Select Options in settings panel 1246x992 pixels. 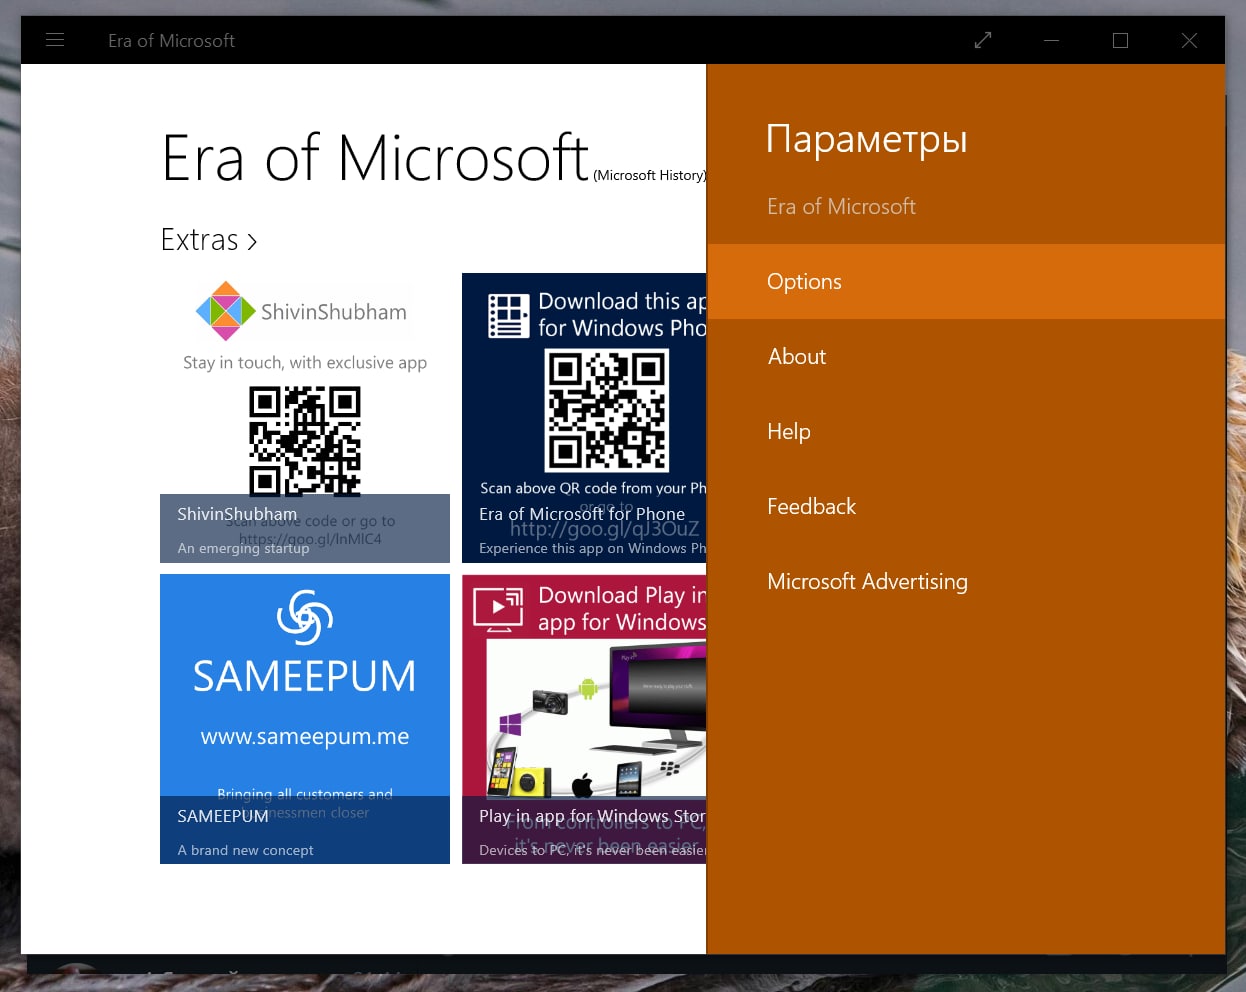click(966, 282)
